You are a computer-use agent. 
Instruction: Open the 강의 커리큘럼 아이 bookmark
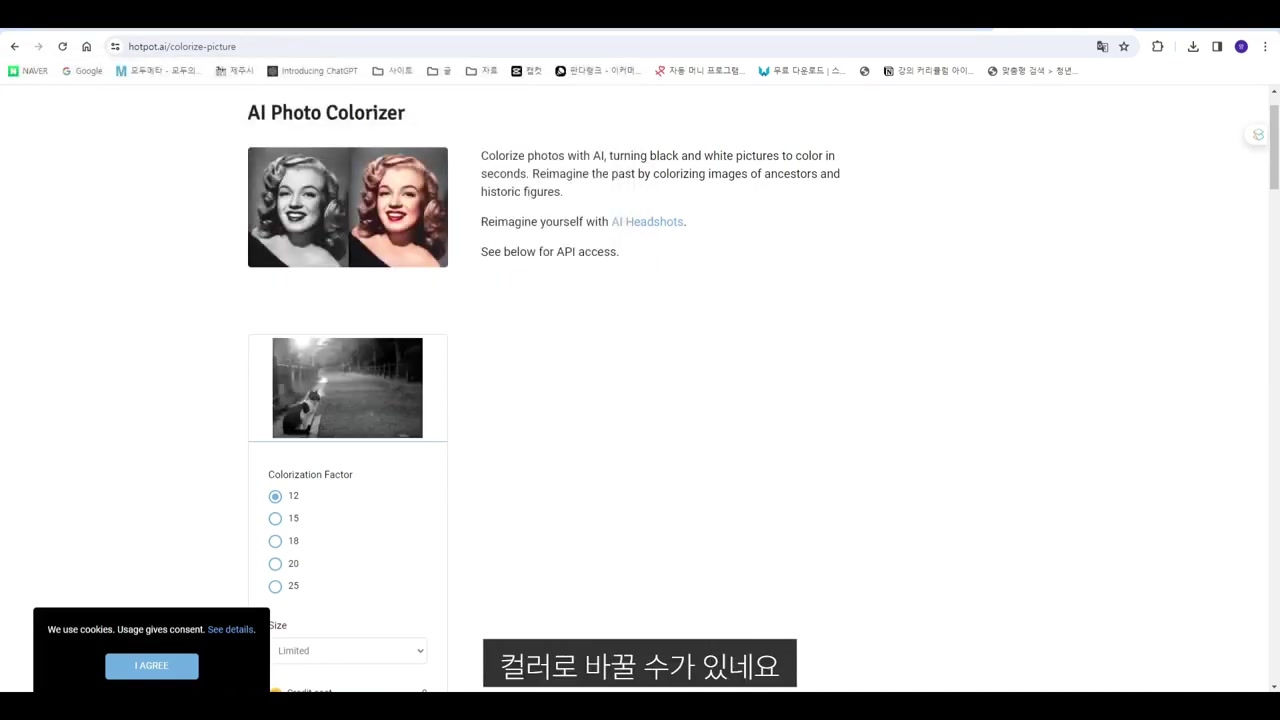(x=928, y=71)
